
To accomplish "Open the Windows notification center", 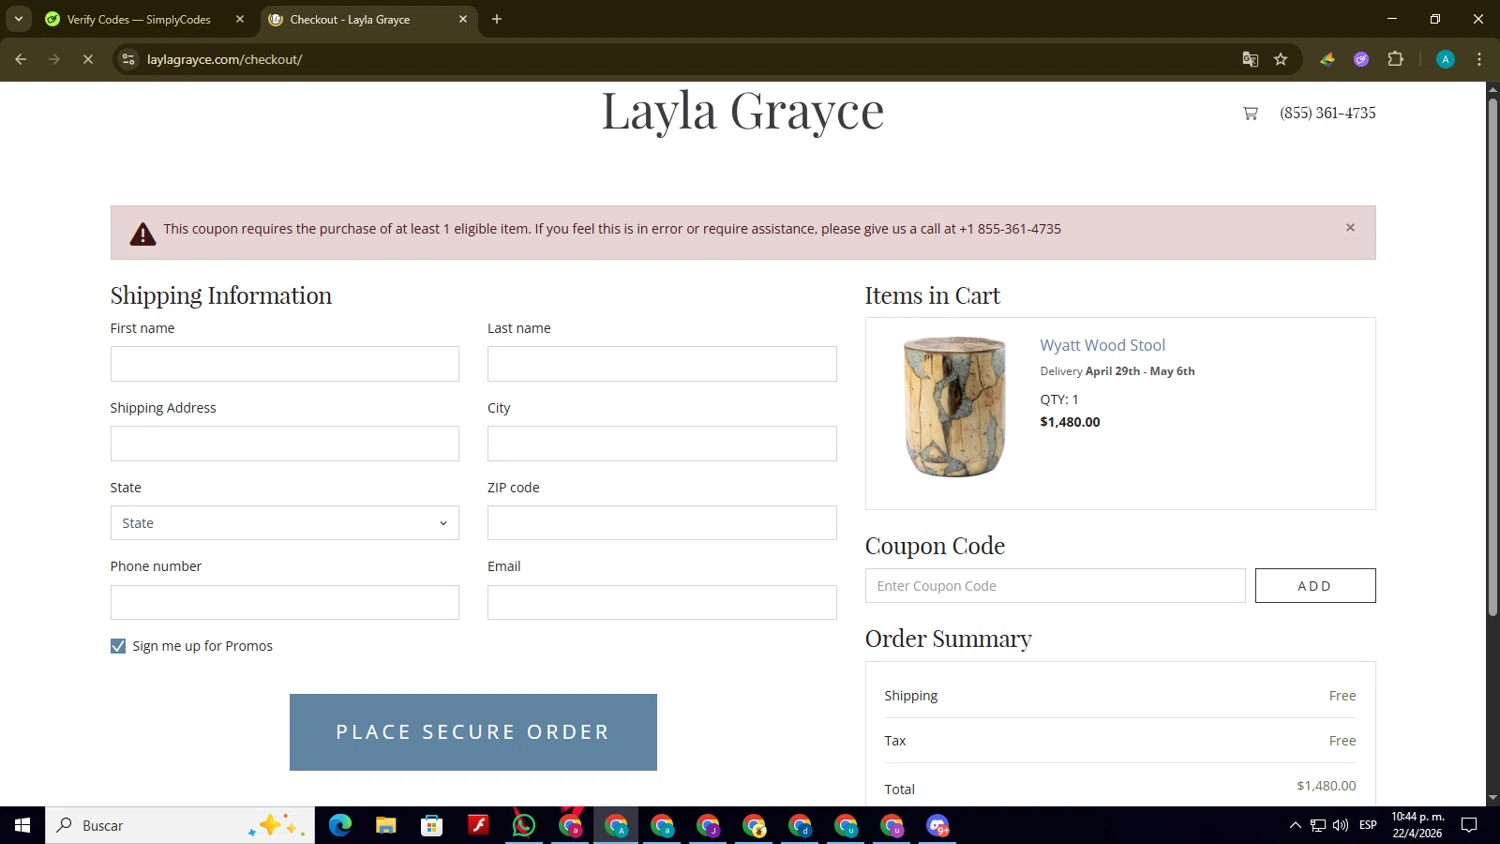I will pos(1469,825).
